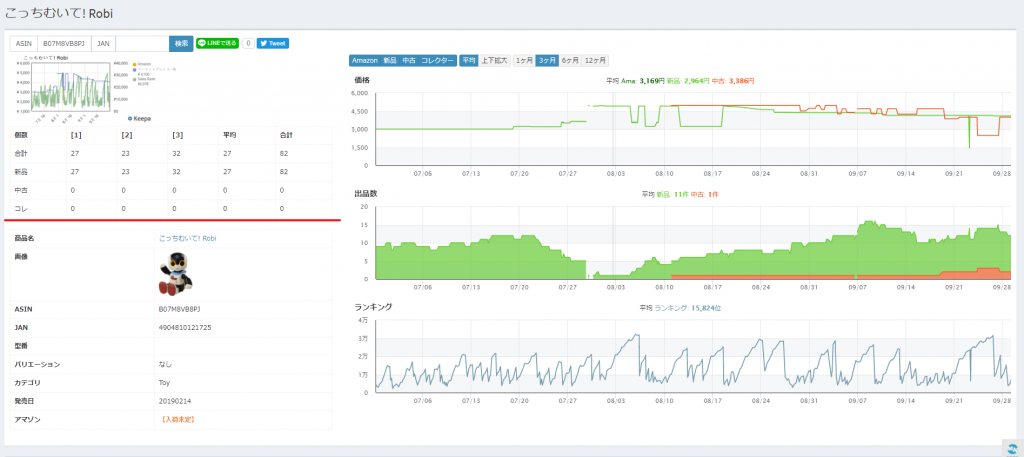Screen dimensions: 1024x457
Task: Click the green LINEで送る share button
Action: tap(217, 44)
